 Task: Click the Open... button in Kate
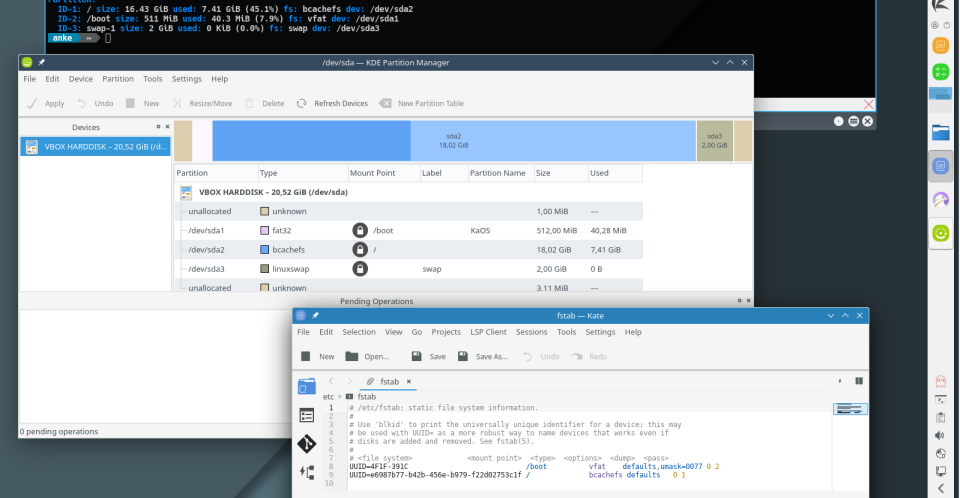pyautogui.click(x=367, y=356)
